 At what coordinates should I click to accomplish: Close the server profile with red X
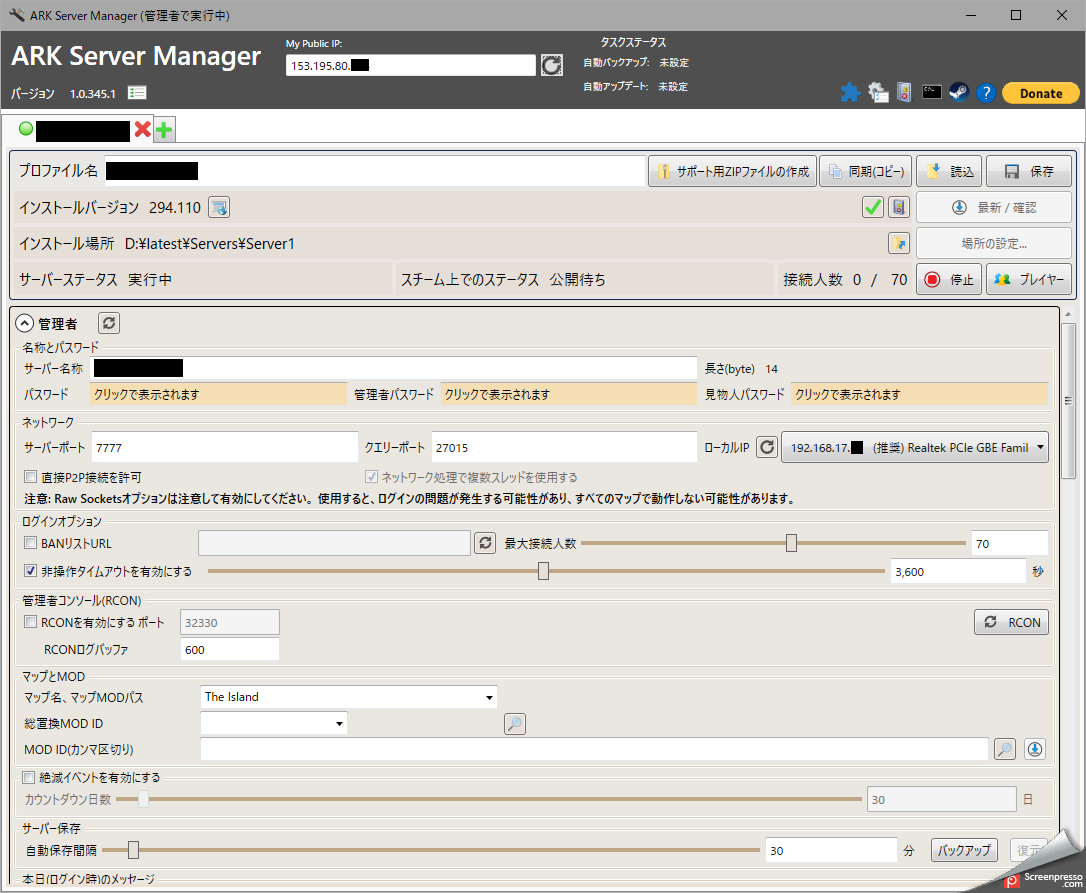tap(143, 129)
